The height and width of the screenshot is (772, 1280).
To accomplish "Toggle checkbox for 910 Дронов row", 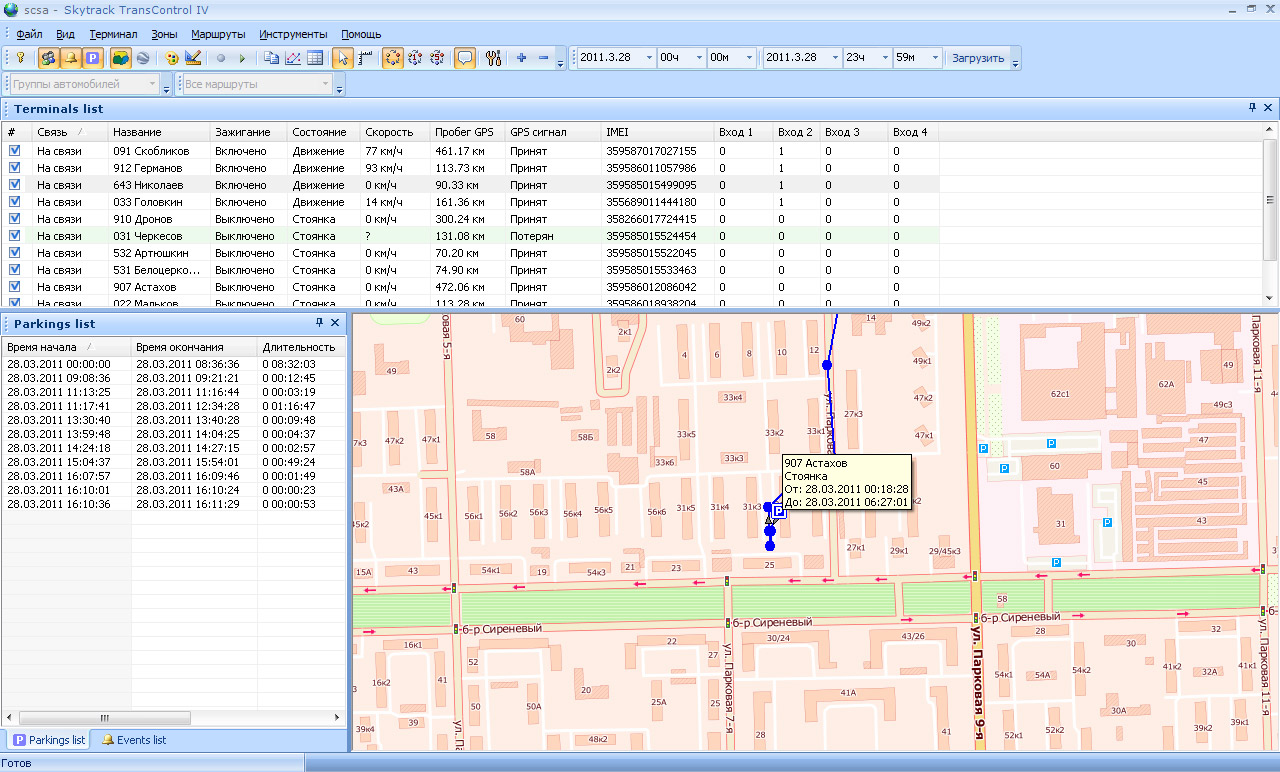I will (x=14, y=219).
